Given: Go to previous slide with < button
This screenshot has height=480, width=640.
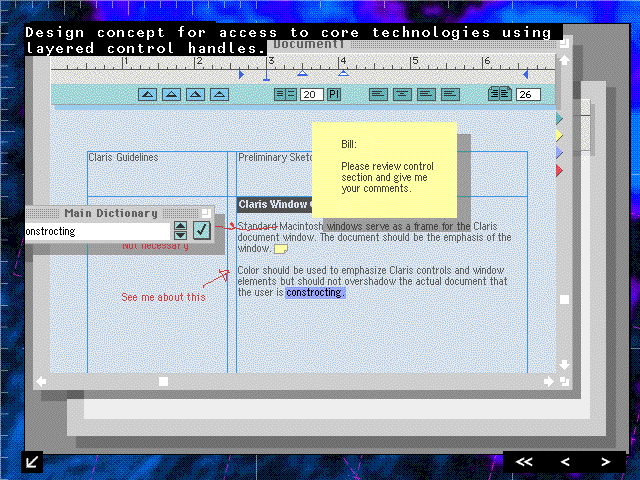Looking at the screenshot, I should click(565, 462).
